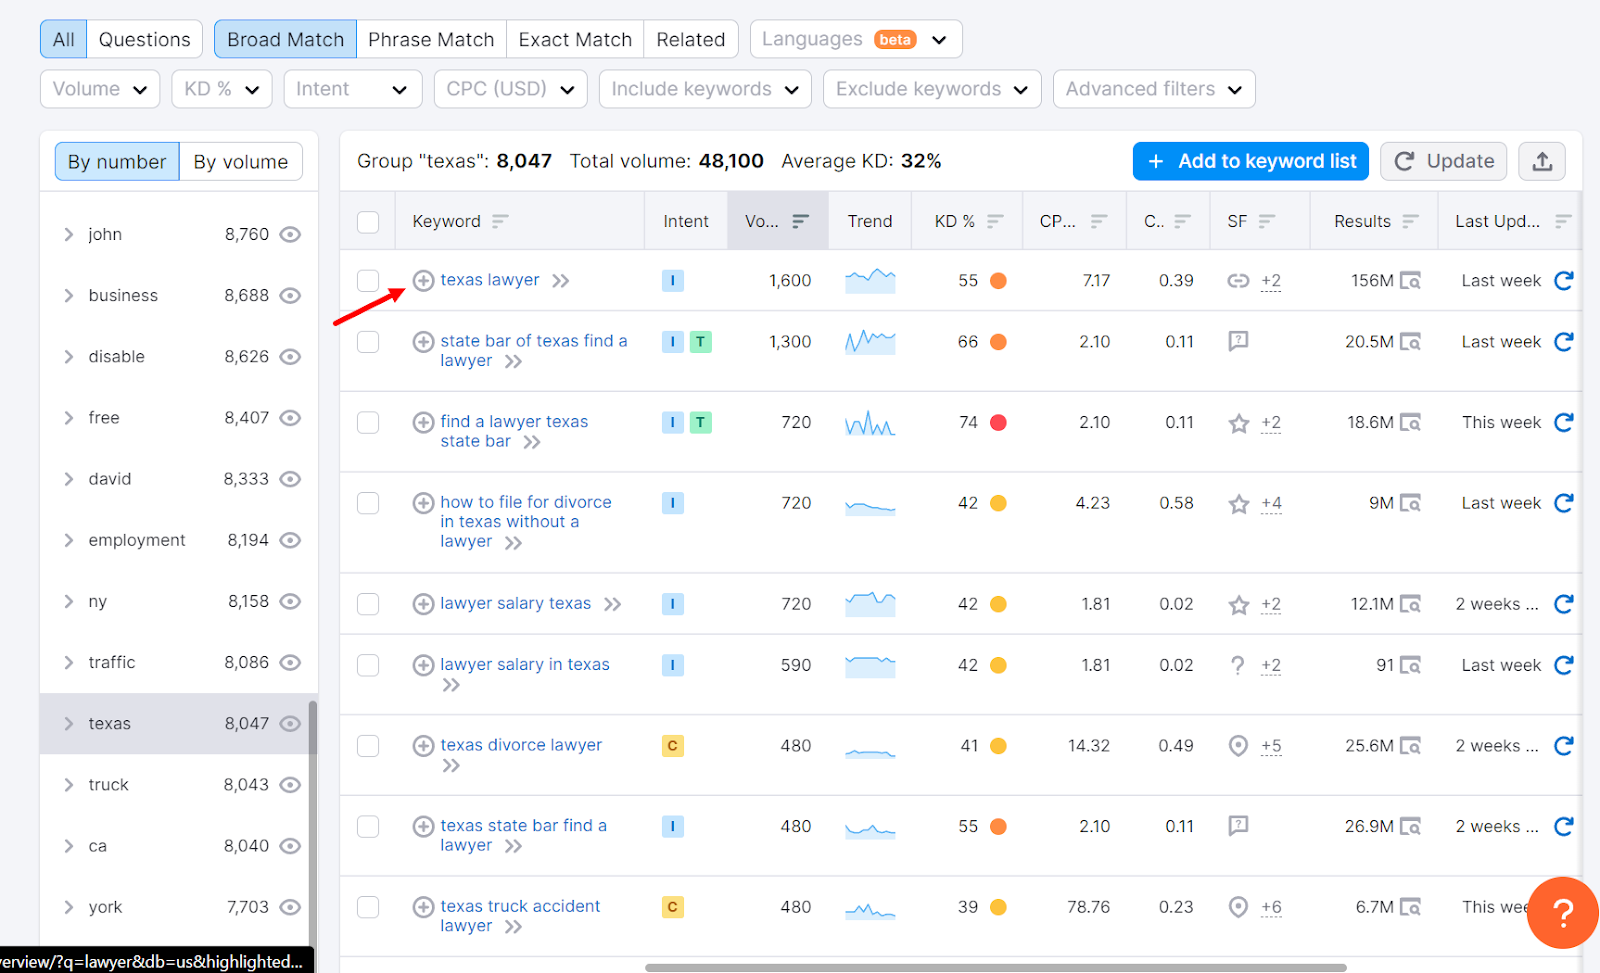Image resolution: width=1600 pixels, height=973 pixels.
Task: Check the 'texas lawyer' row checkbox
Action: tap(368, 281)
